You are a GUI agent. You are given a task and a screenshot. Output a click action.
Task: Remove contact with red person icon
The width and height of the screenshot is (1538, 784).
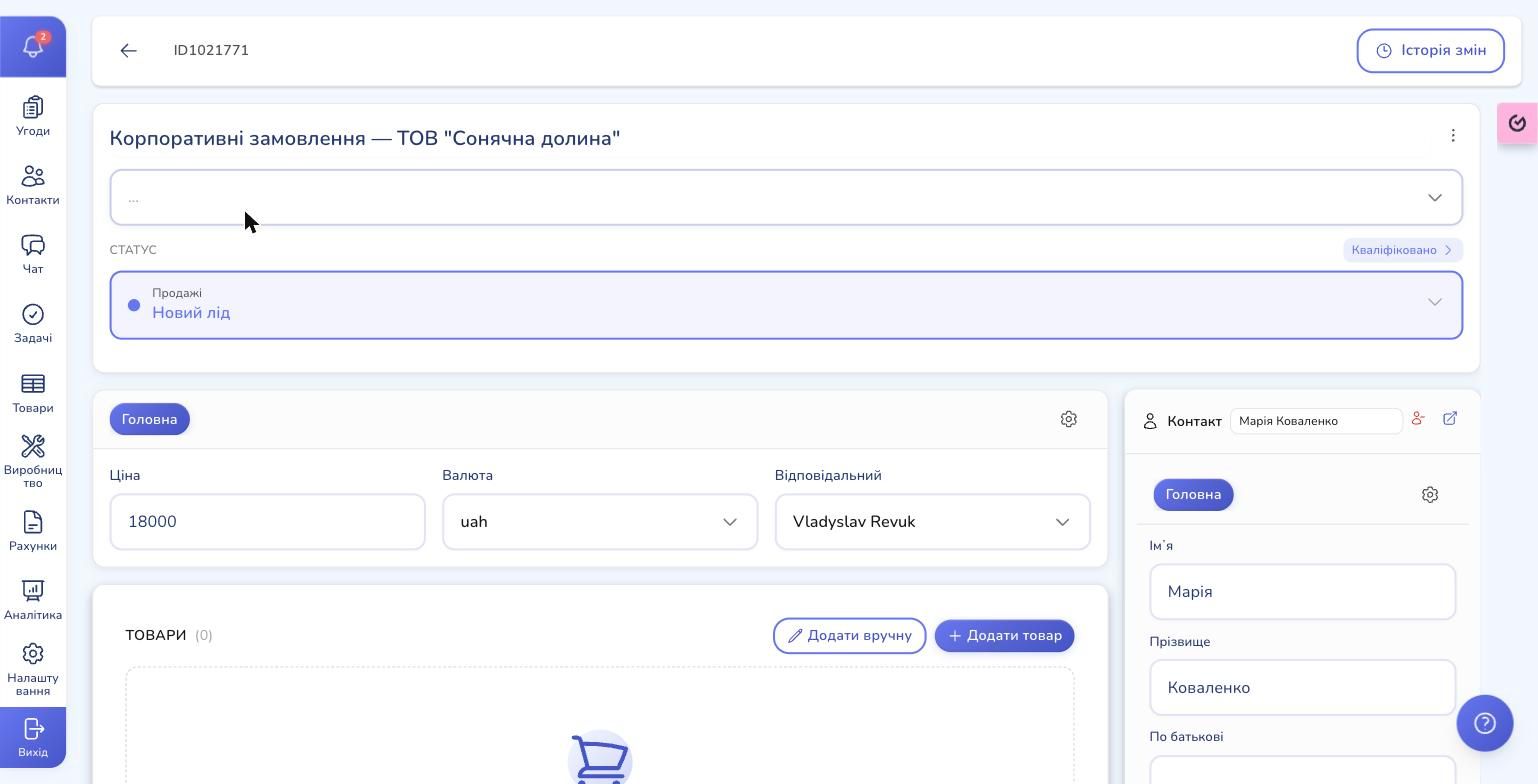1418,418
